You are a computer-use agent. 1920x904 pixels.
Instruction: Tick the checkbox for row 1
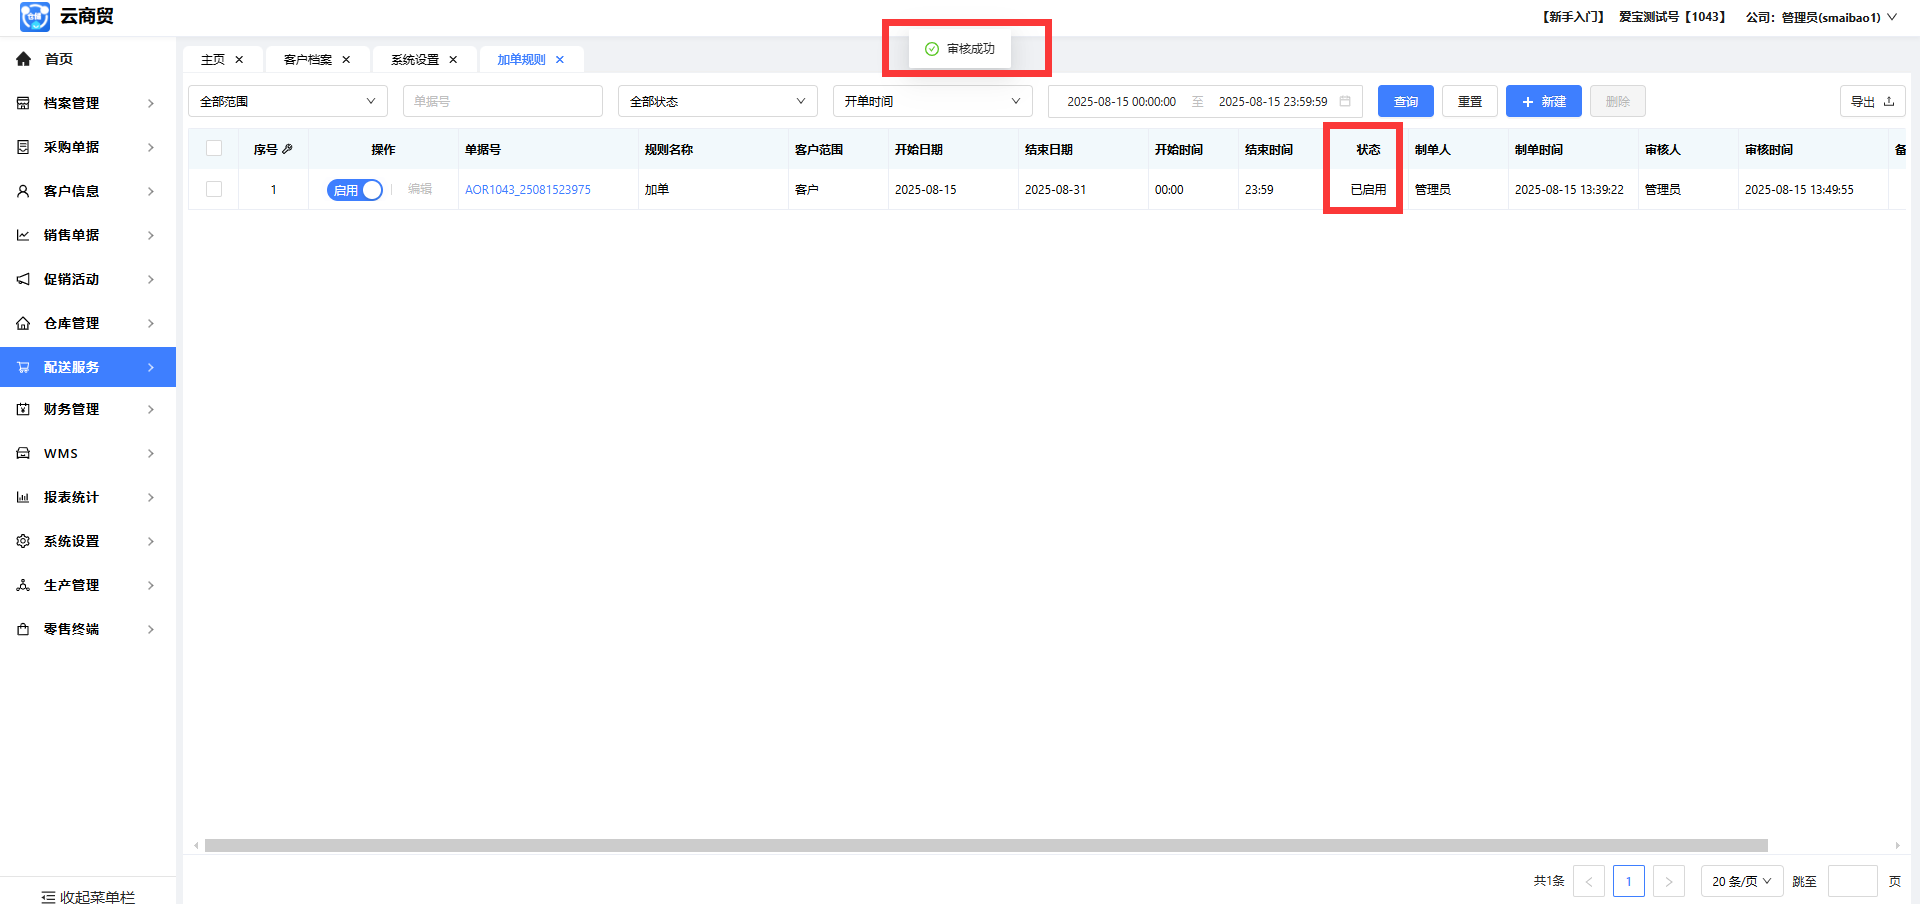(x=214, y=189)
